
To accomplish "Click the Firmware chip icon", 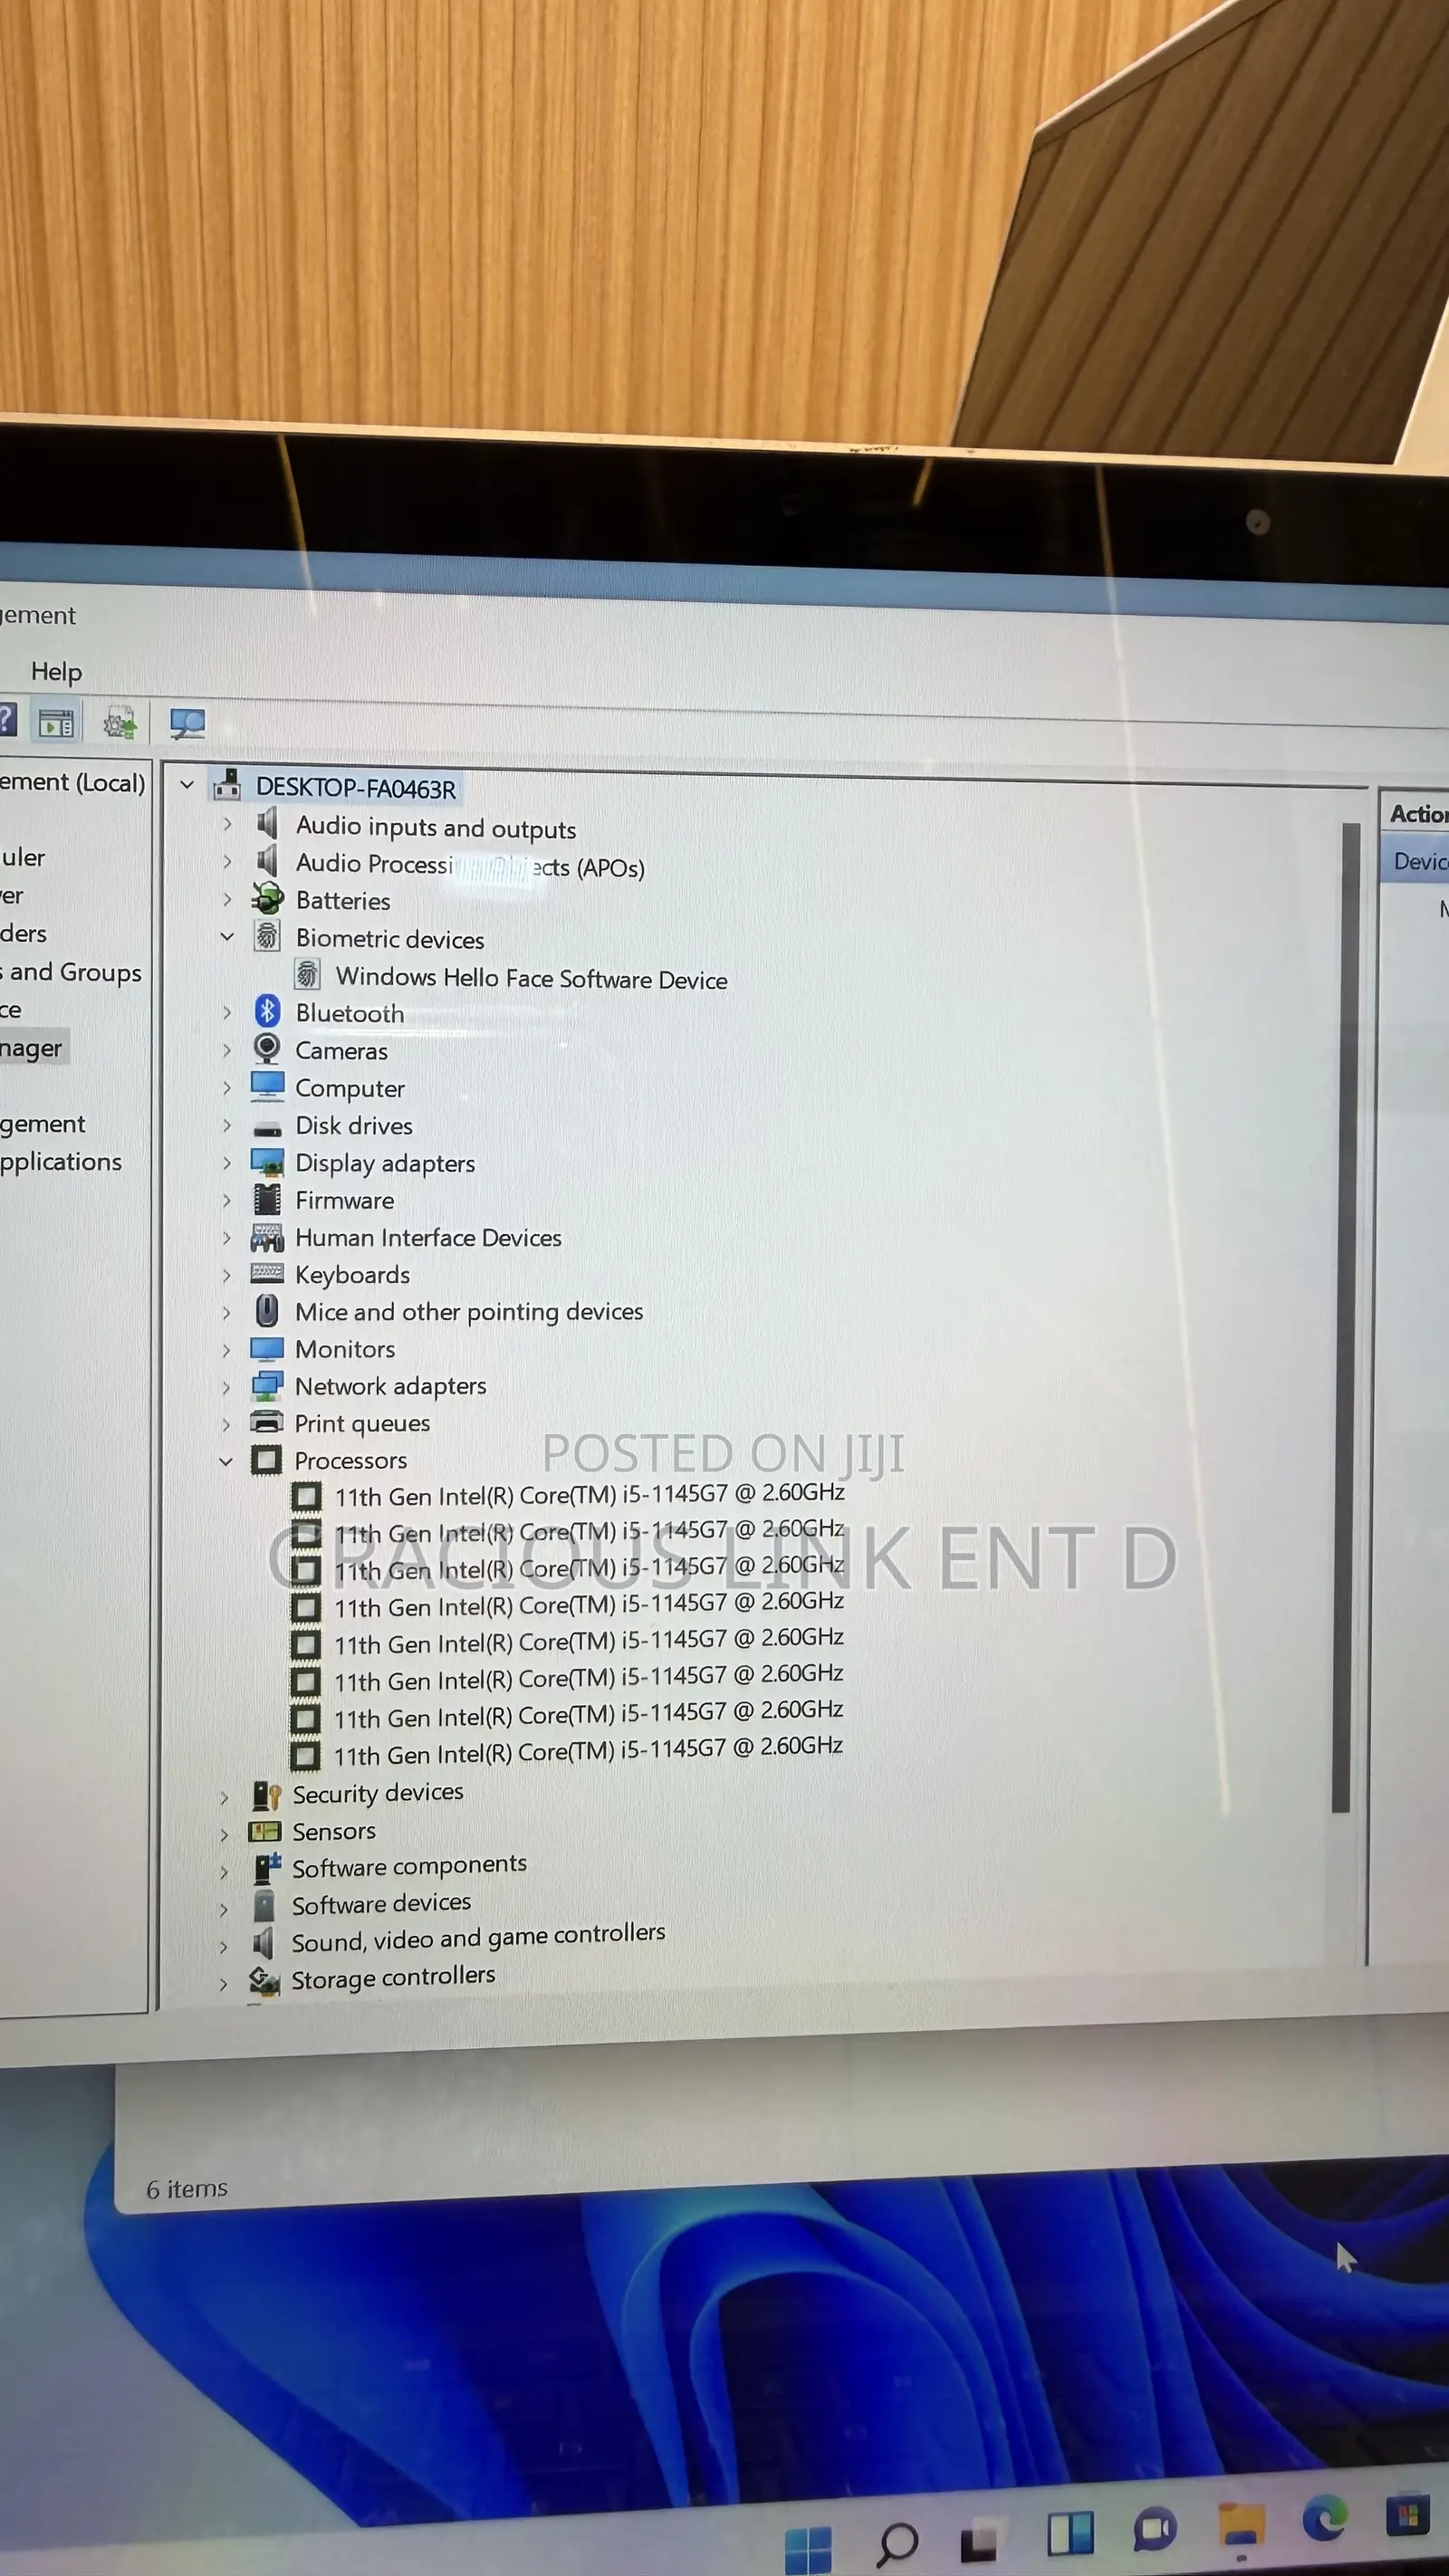I will pos(267,1198).
